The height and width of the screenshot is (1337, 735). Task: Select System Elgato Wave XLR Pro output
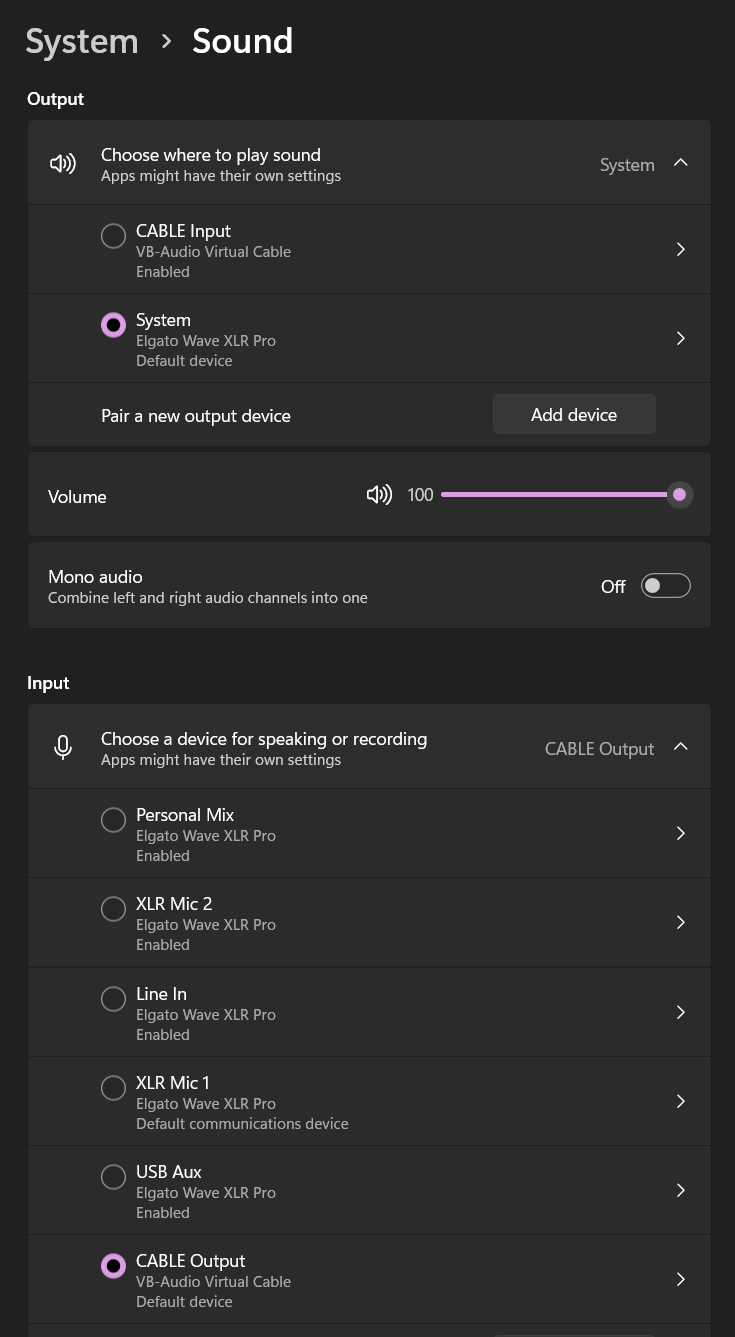(114, 325)
